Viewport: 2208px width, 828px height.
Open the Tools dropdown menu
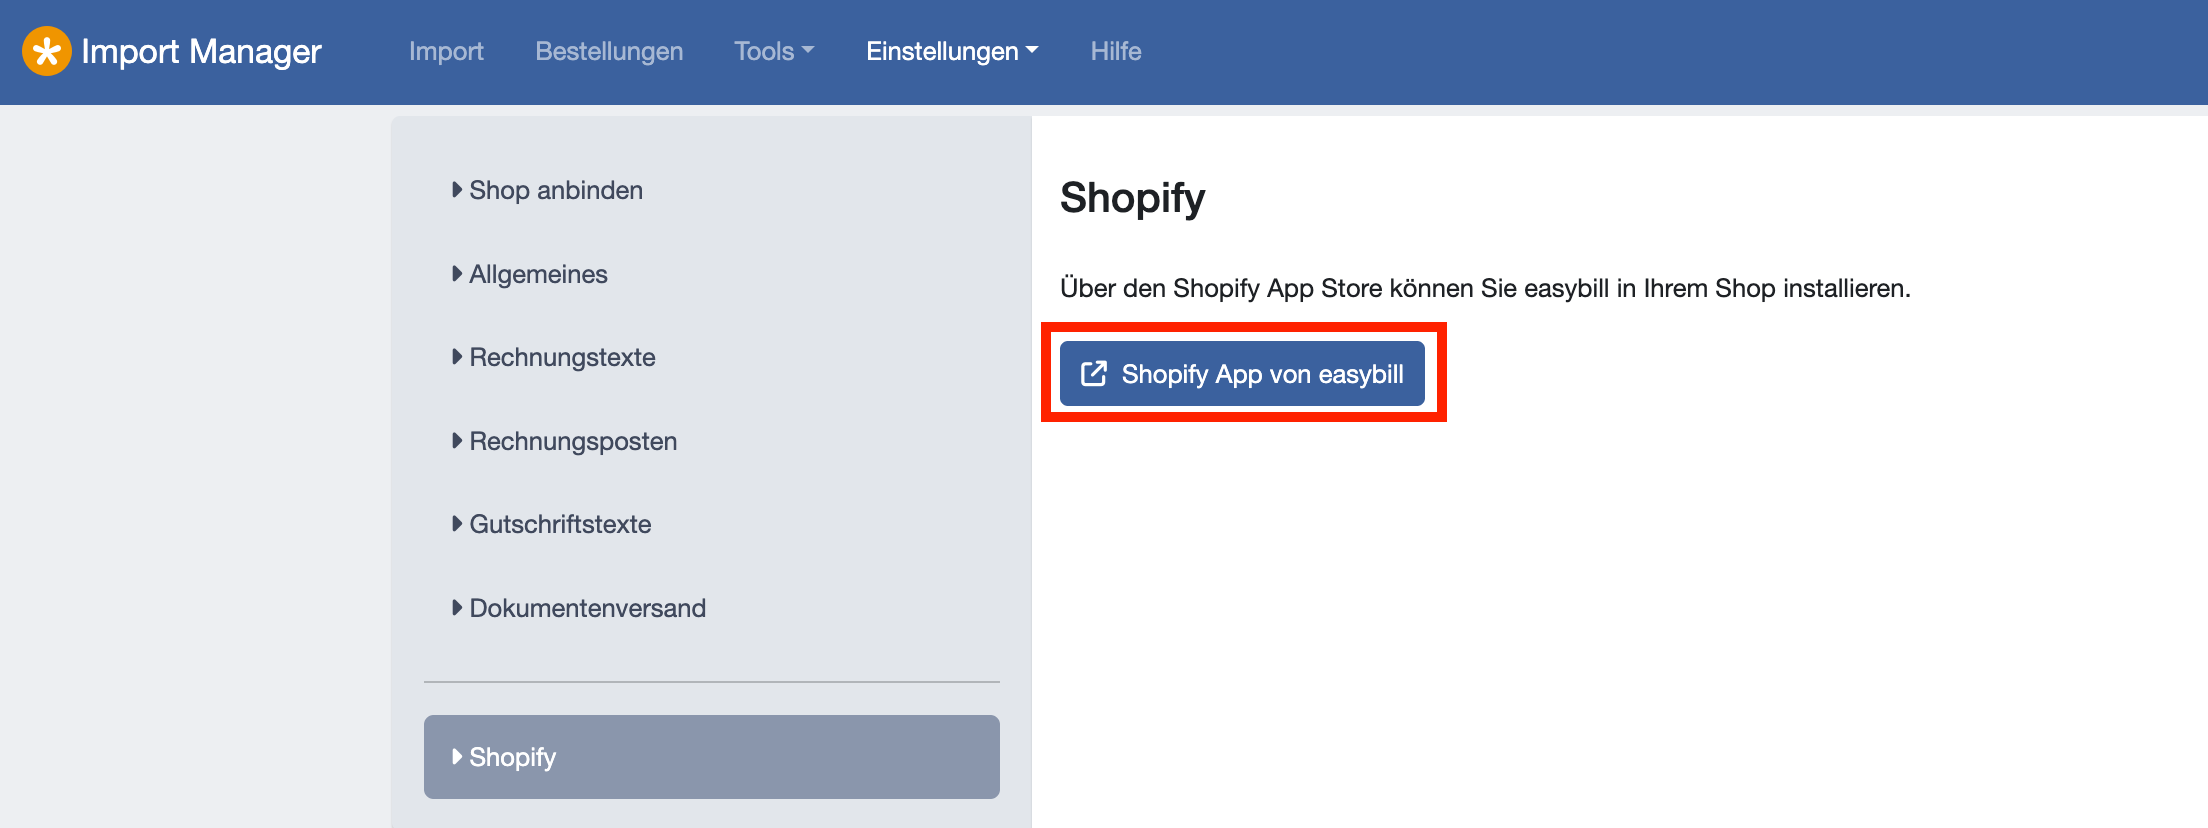[x=774, y=51]
